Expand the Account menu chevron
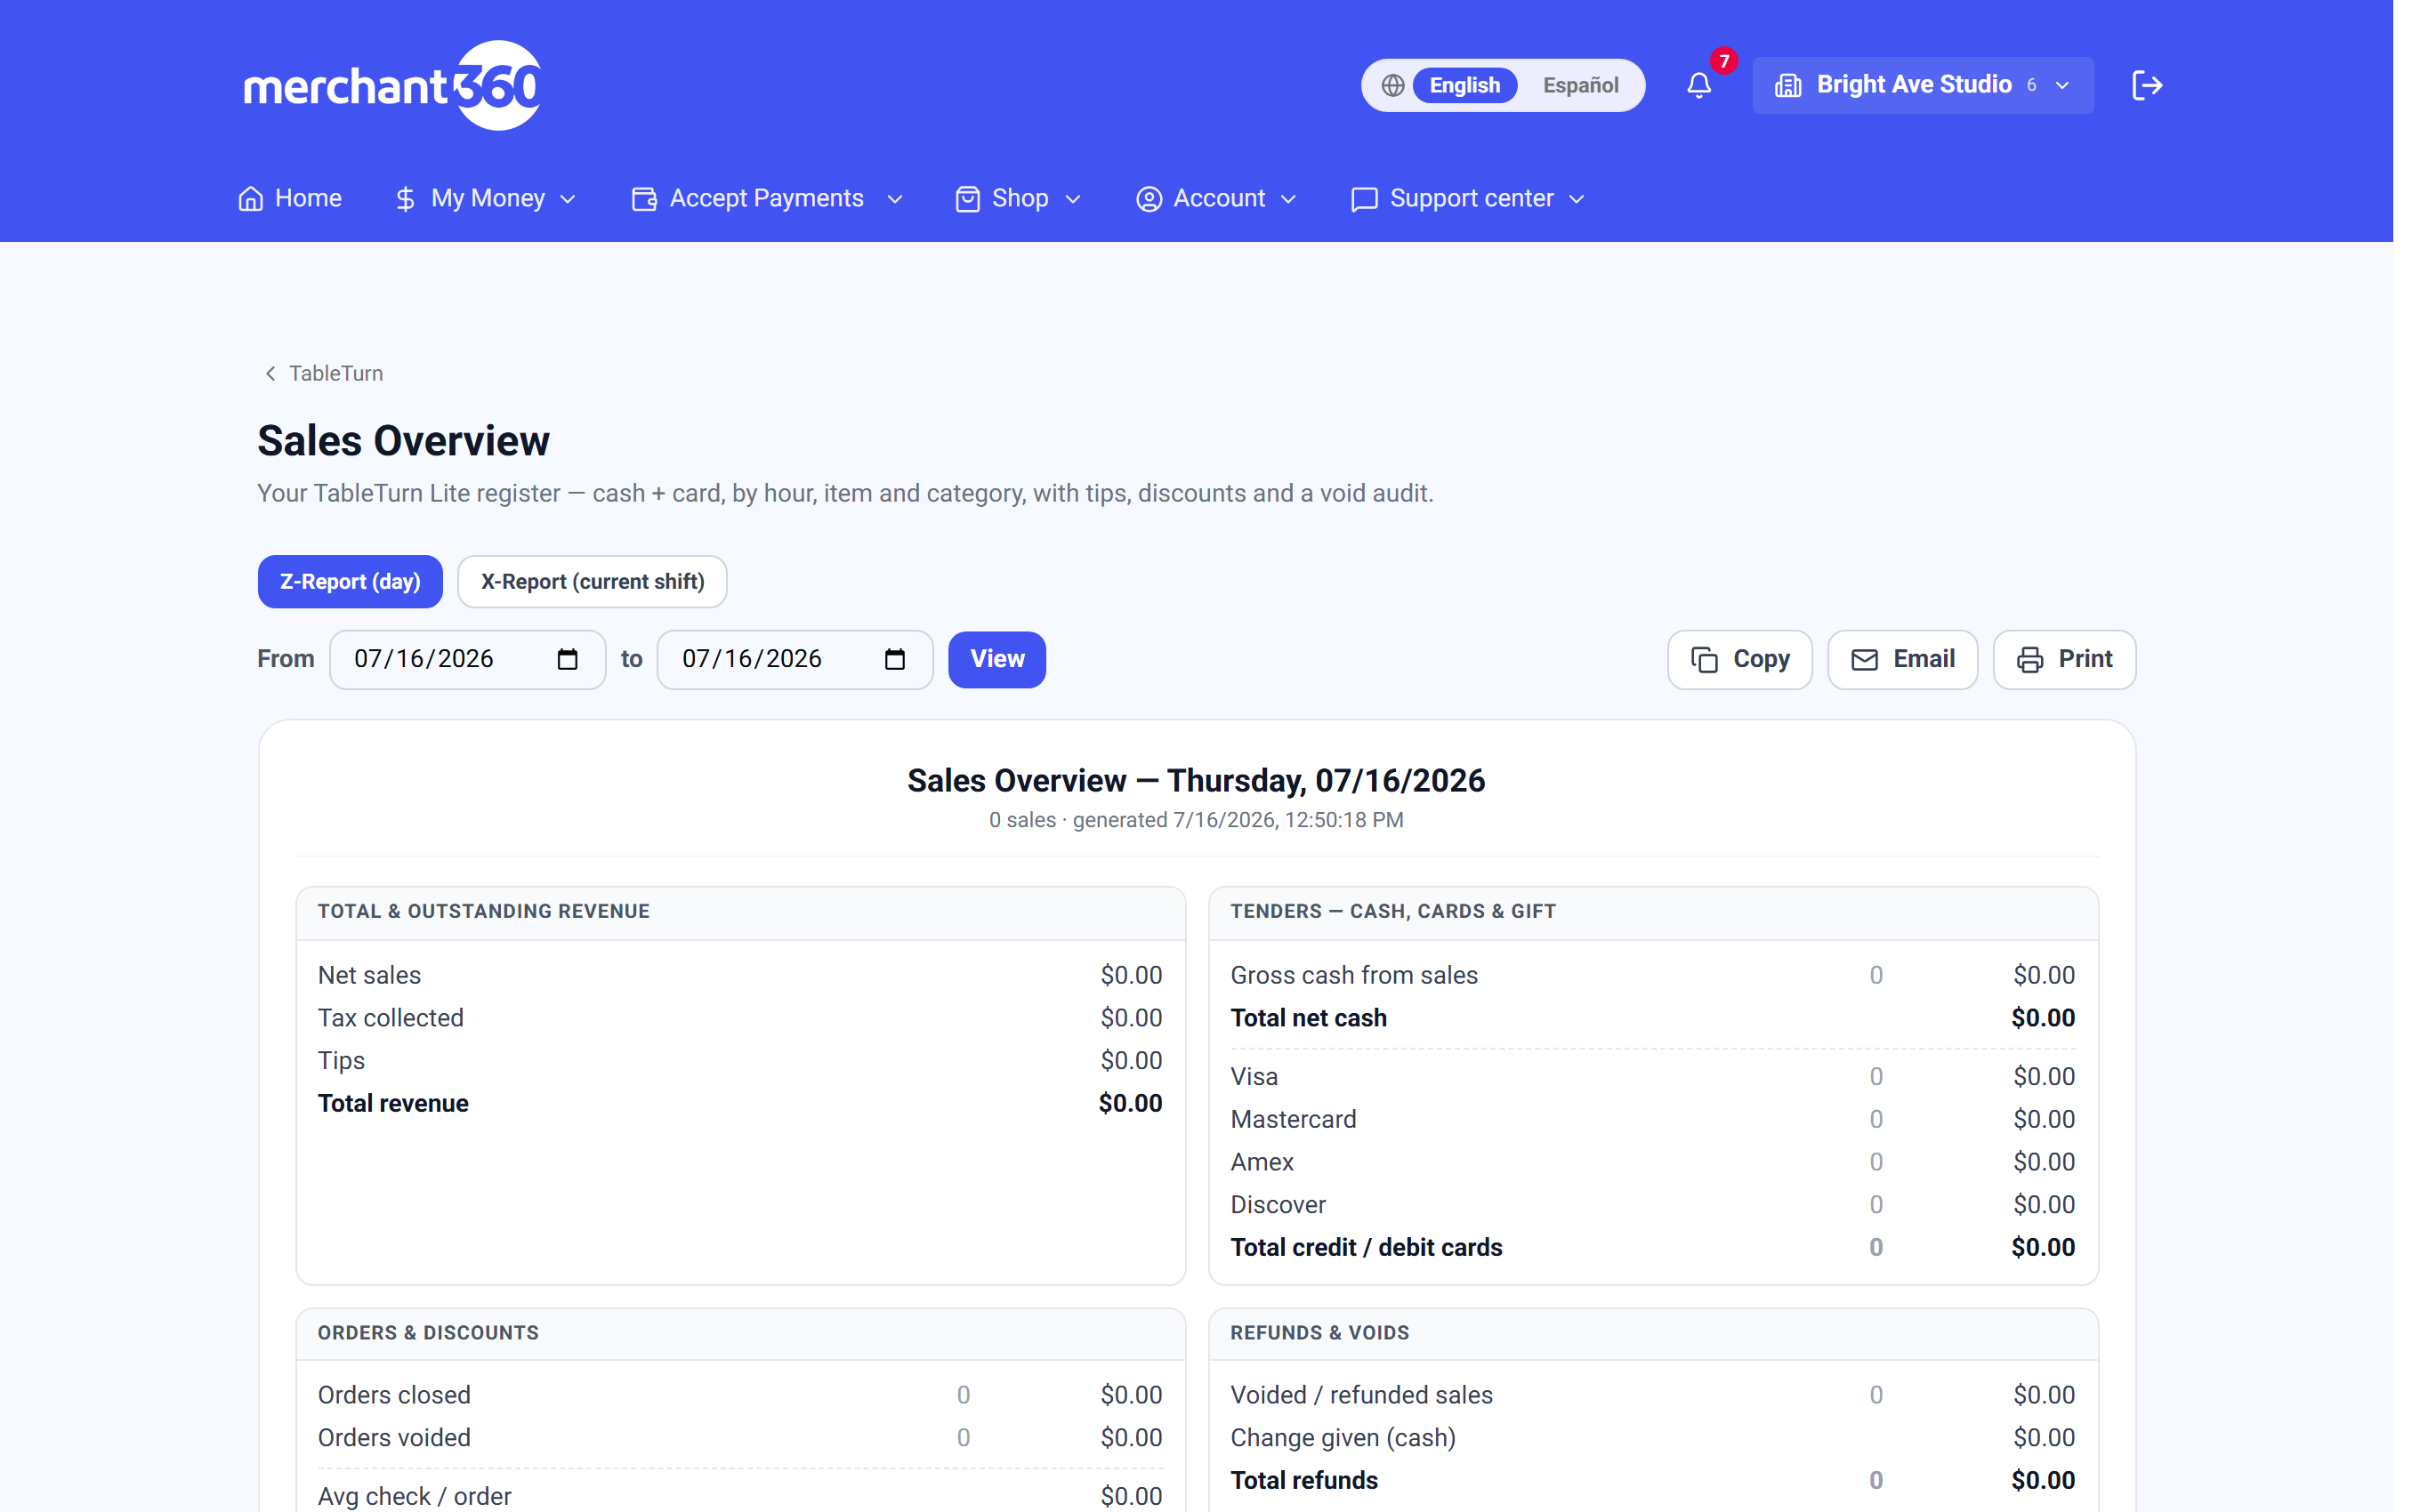2420x1512 pixels. click(x=1288, y=200)
